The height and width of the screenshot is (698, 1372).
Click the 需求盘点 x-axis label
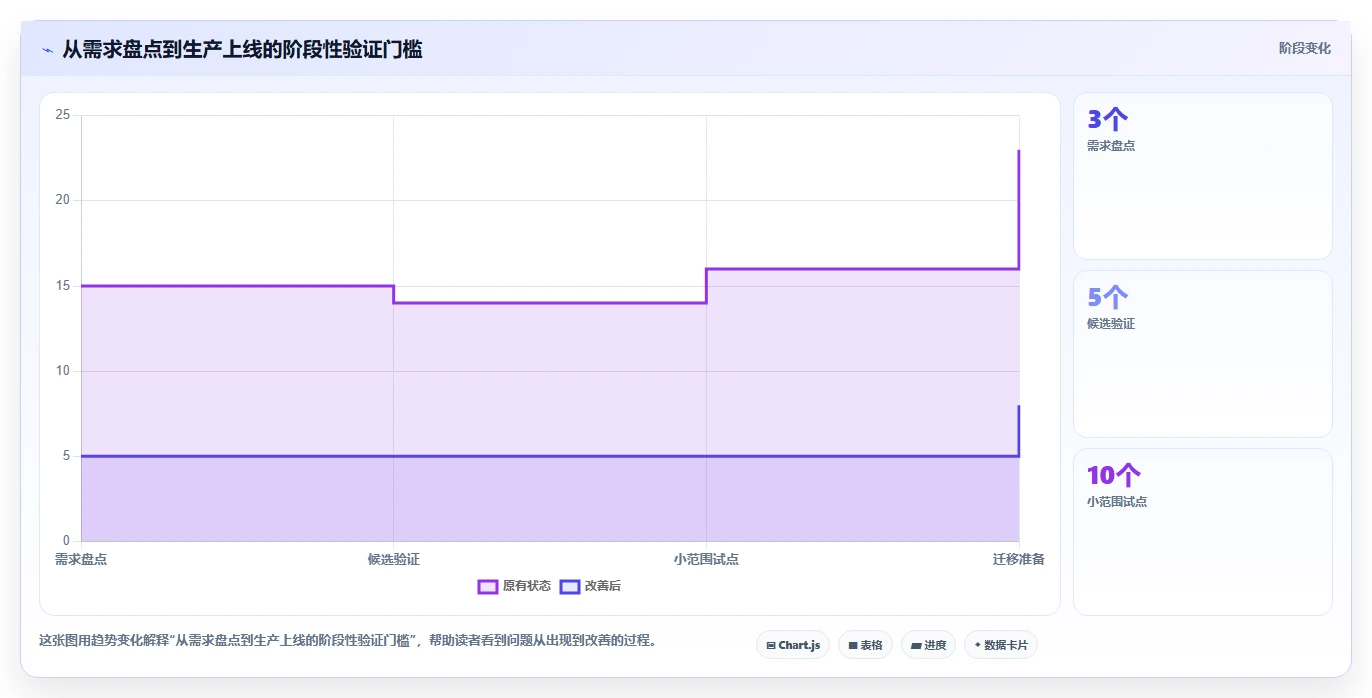81,559
